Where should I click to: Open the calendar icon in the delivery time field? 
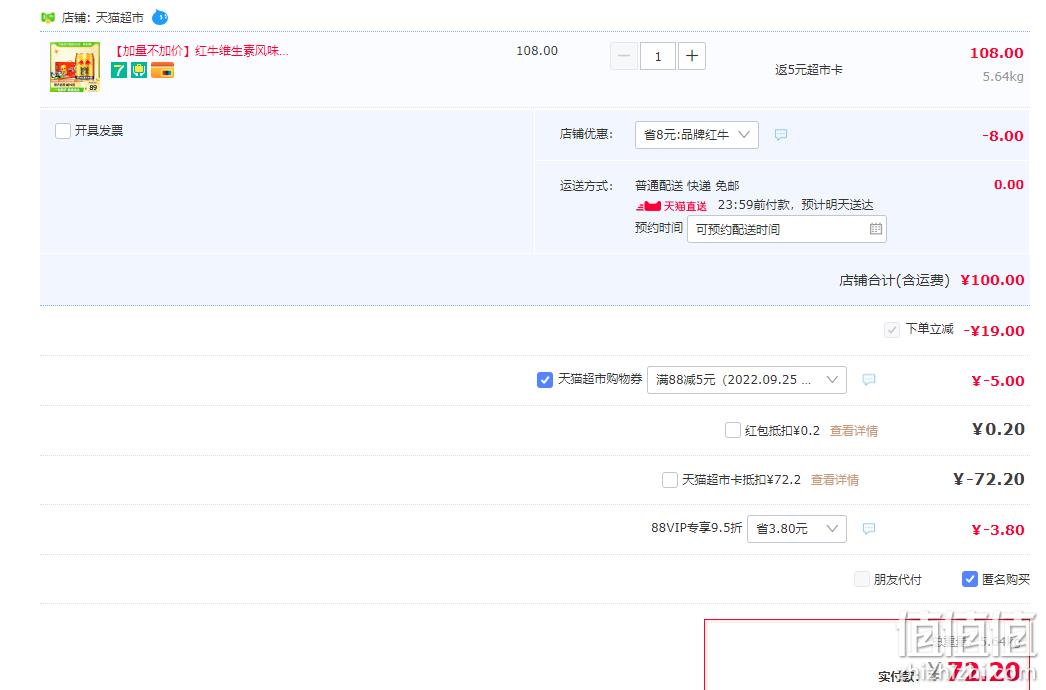click(x=876, y=230)
